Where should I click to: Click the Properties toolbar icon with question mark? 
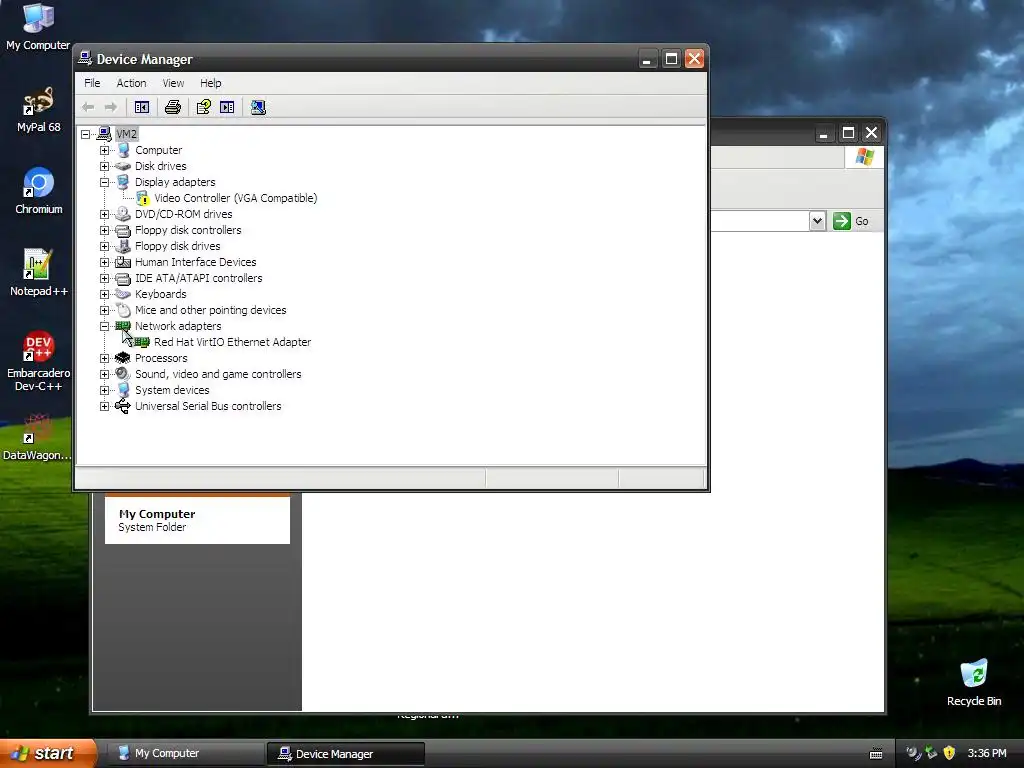click(x=204, y=107)
